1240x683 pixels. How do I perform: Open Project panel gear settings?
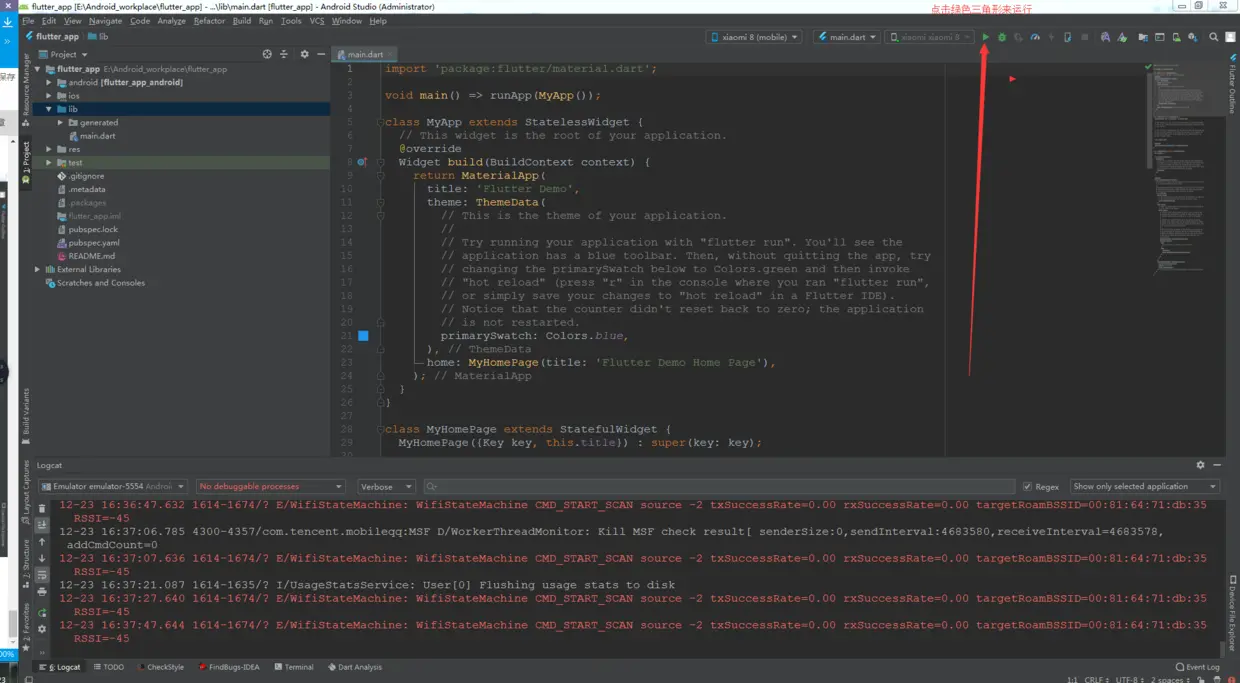point(305,54)
